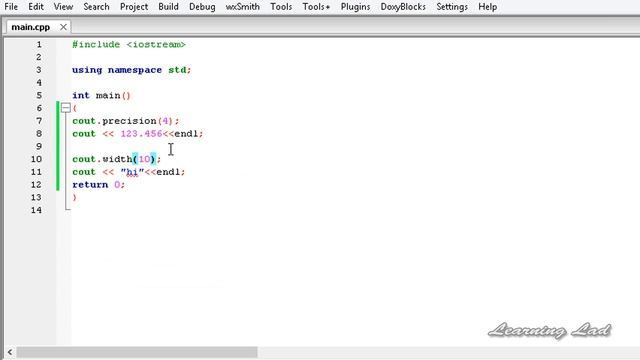Open the File menu
The height and width of the screenshot is (360, 640).
(11, 7)
